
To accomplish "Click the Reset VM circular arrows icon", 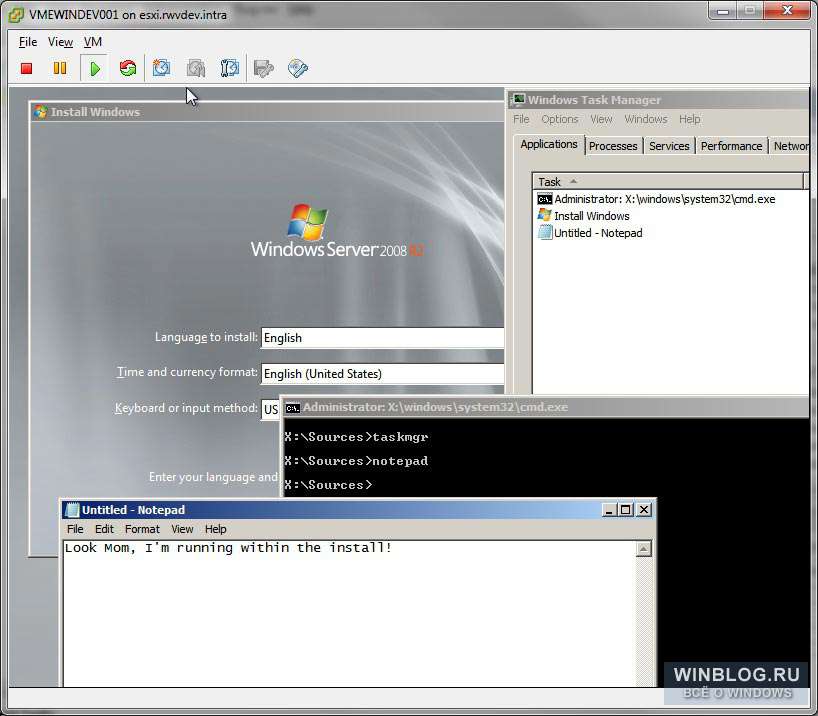I will (x=128, y=68).
